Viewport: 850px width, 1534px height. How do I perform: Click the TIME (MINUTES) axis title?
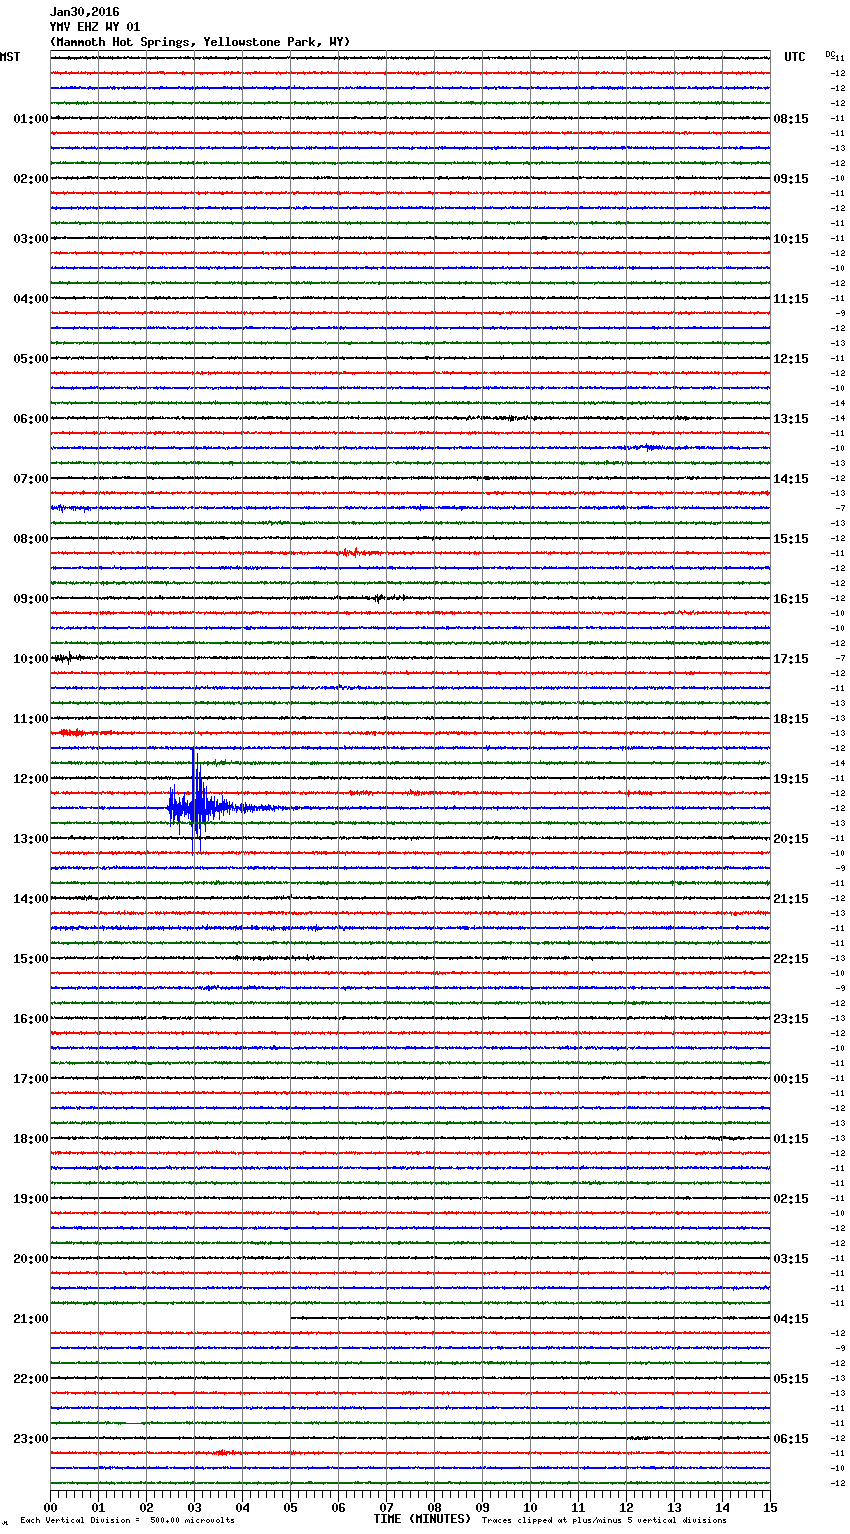pos(422,1519)
